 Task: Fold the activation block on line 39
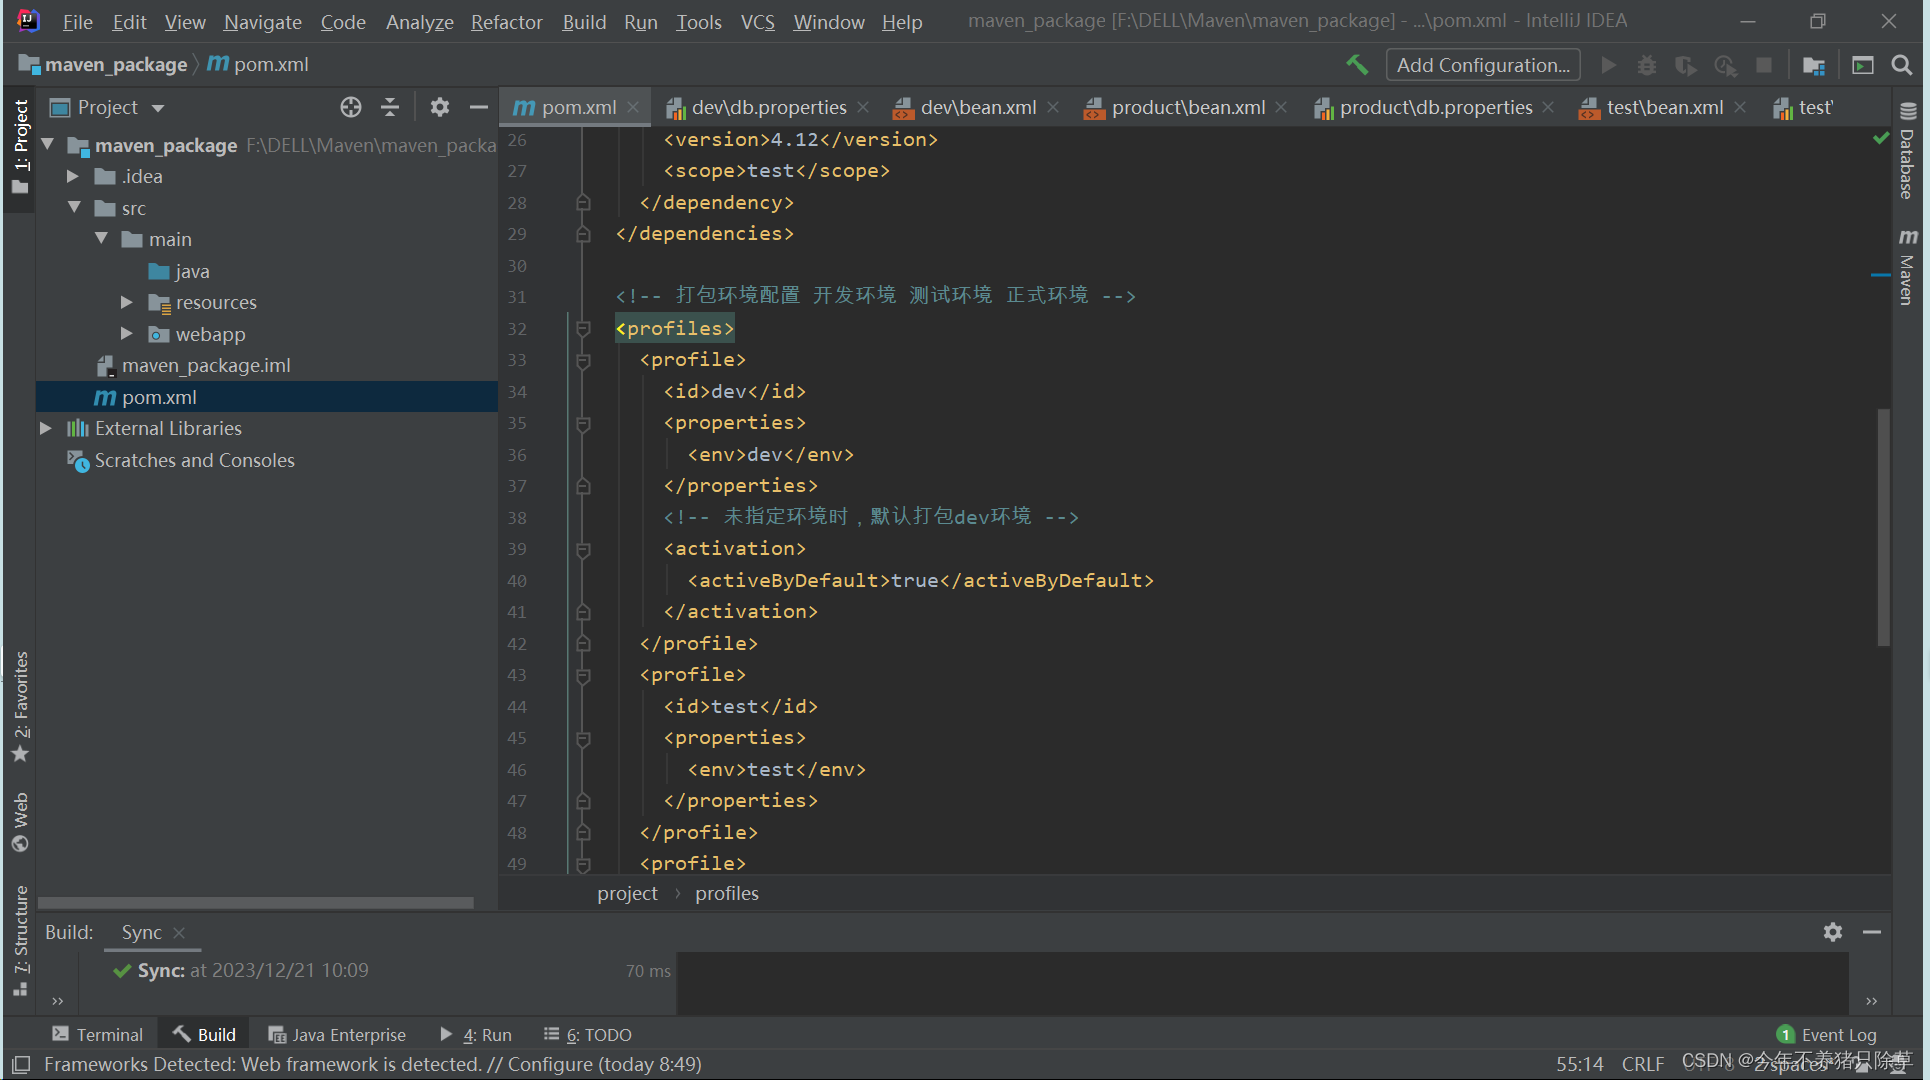click(x=583, y=549)
